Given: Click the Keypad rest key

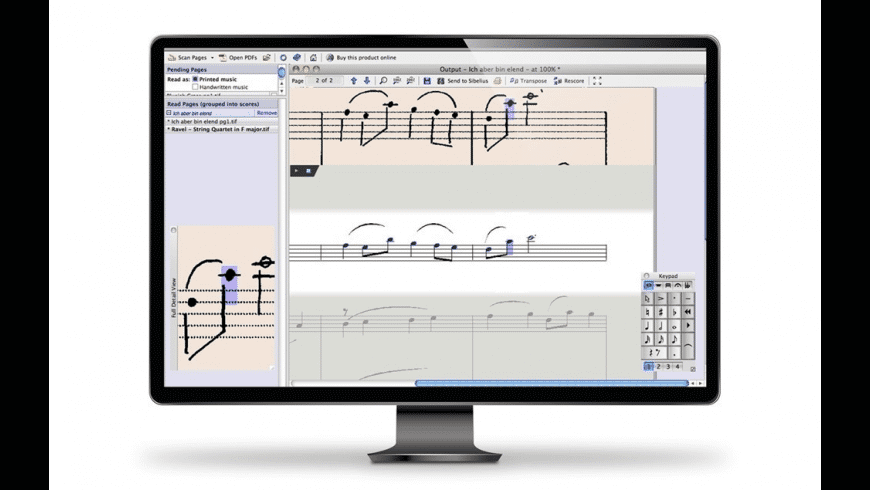Looking at the screenshot, I should point(654,352).
